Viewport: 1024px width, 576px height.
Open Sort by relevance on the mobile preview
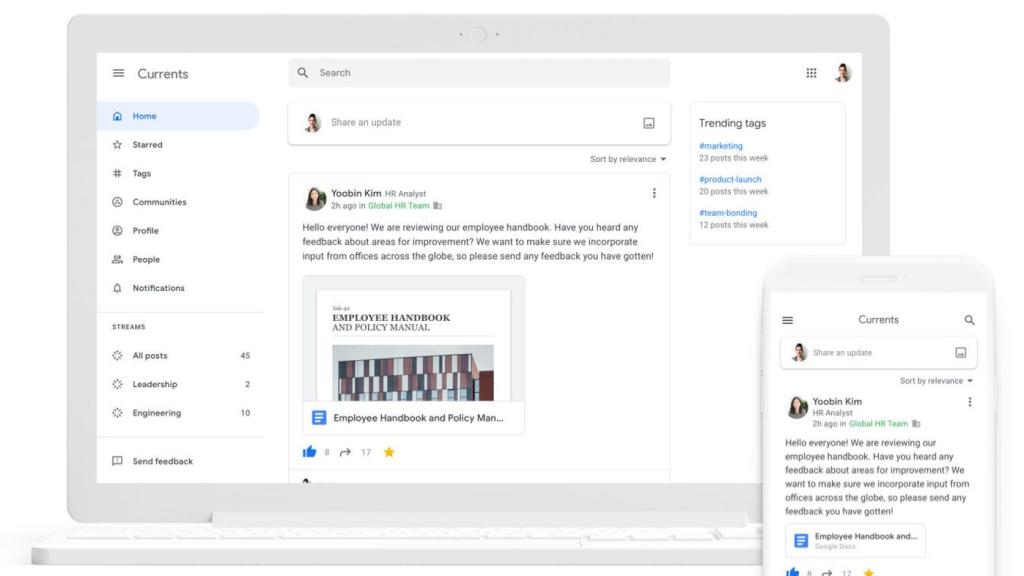(x=930, y=380)
